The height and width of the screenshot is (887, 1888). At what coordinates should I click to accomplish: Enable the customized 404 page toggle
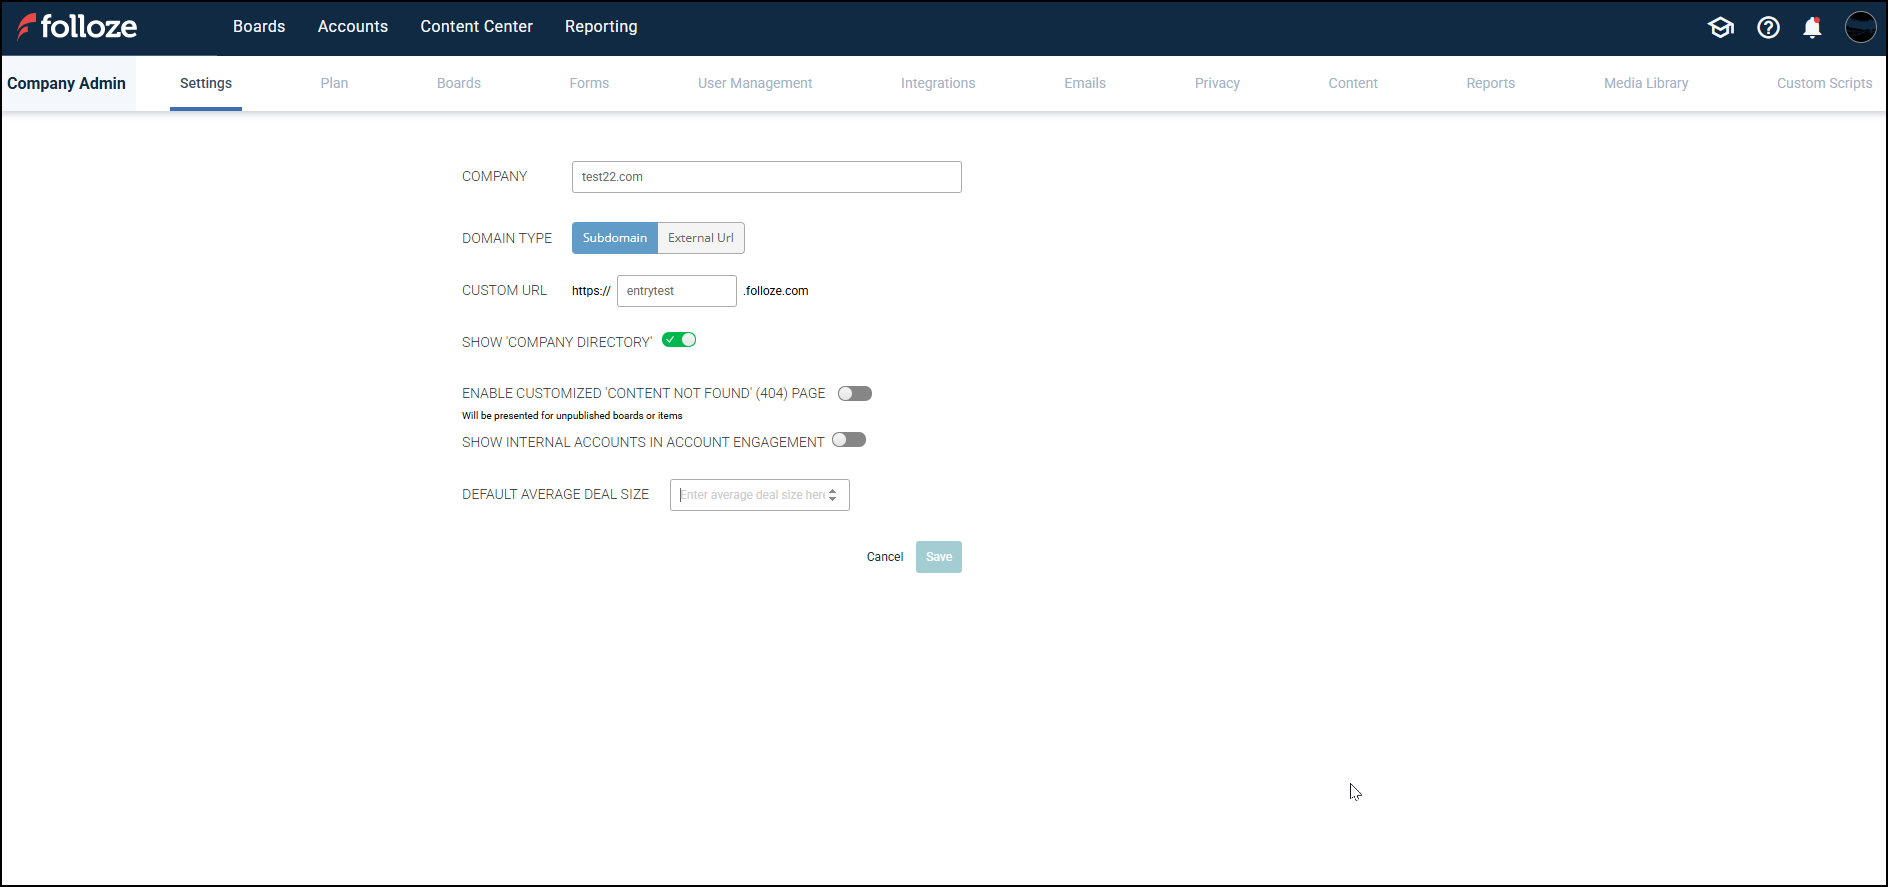(855, 394)
